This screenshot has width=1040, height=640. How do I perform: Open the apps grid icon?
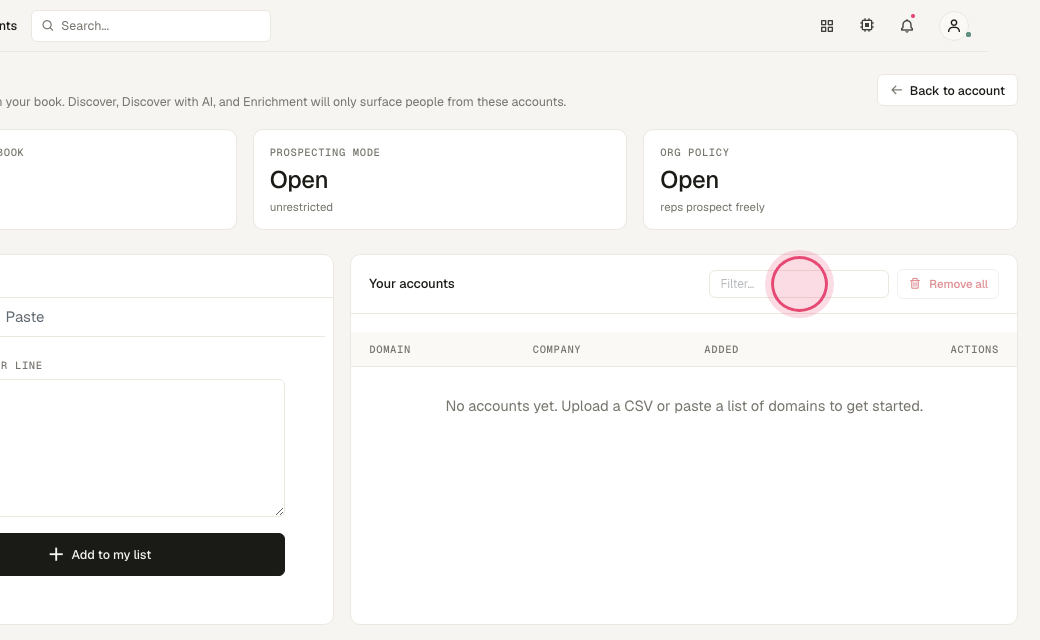[826, 26]
